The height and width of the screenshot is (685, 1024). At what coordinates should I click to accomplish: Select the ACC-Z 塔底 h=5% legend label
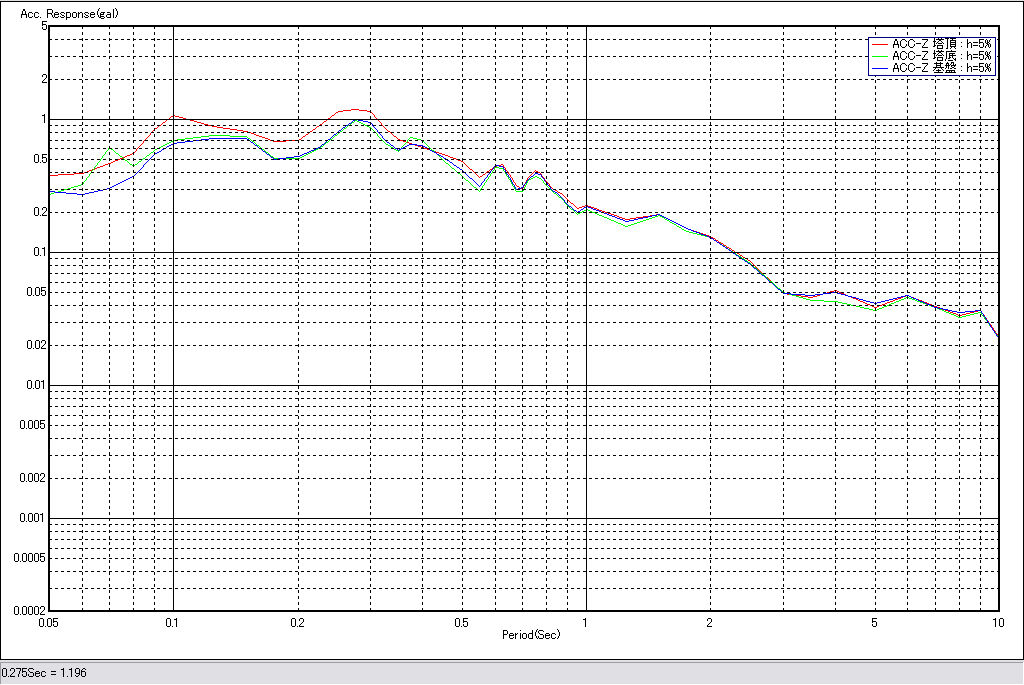tap(941, 56)
